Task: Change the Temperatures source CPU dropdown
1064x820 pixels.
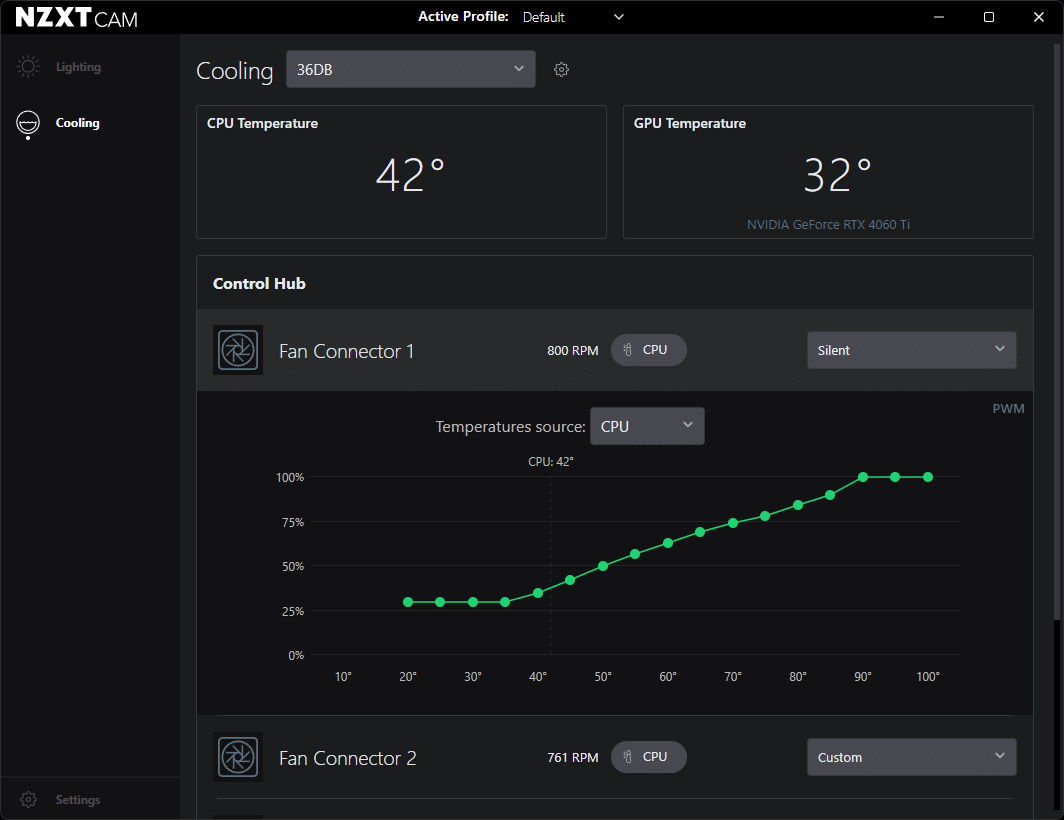Action: pyautogui.click(x=647, y=426)
